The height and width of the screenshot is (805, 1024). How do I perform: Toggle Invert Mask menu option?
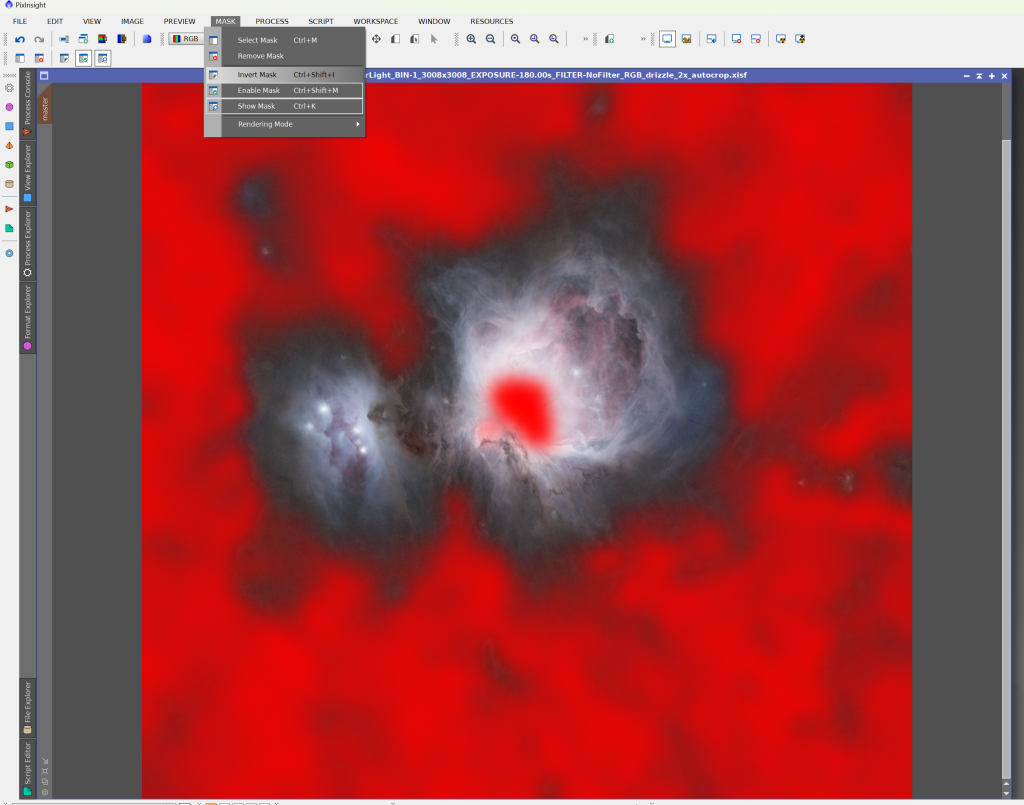(257, 75)
